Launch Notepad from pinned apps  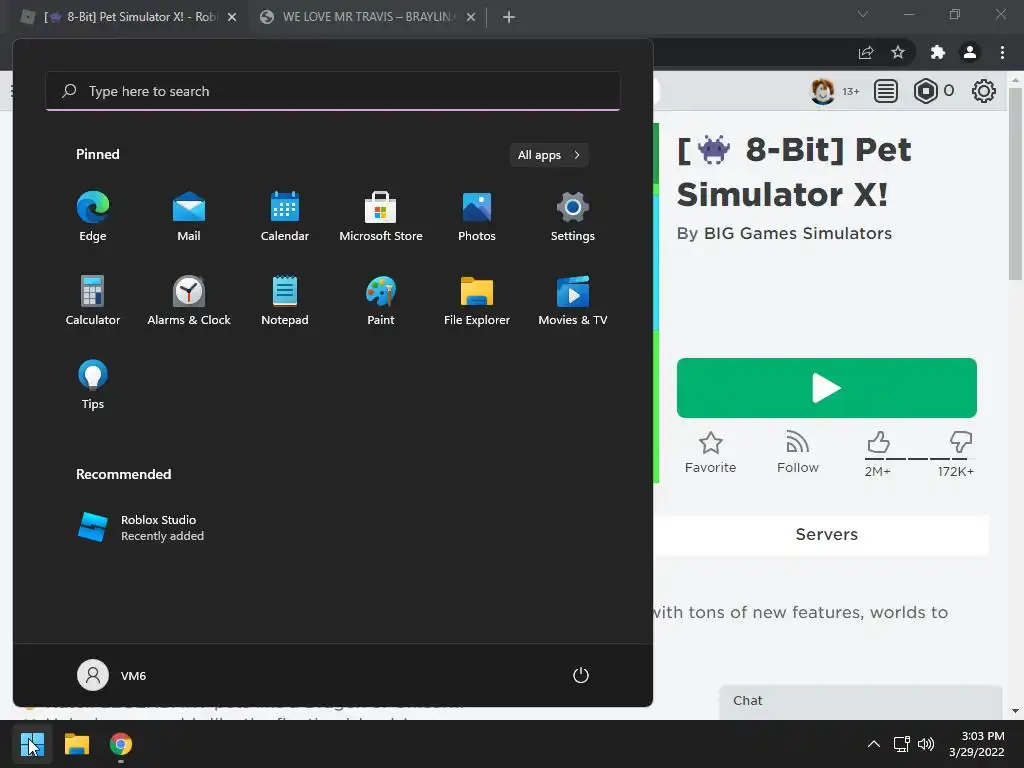point(285,300)
